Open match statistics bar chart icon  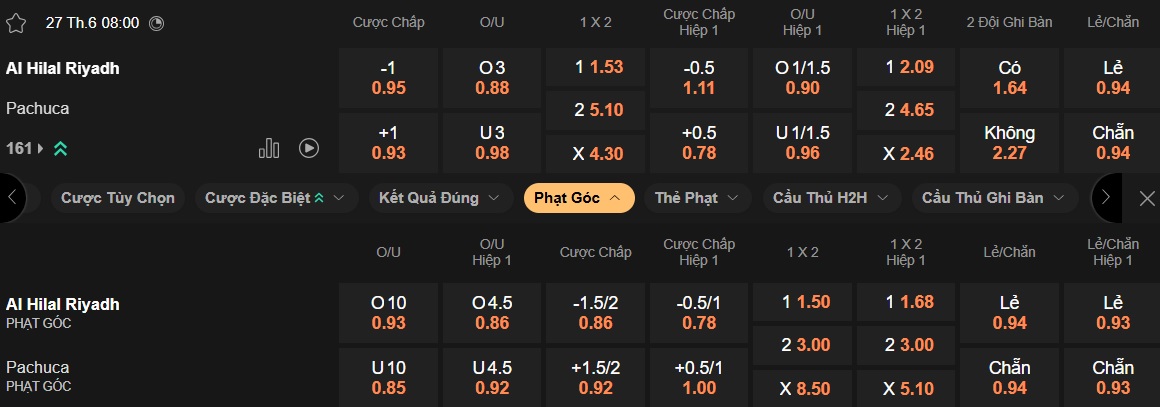coord(269,148)
